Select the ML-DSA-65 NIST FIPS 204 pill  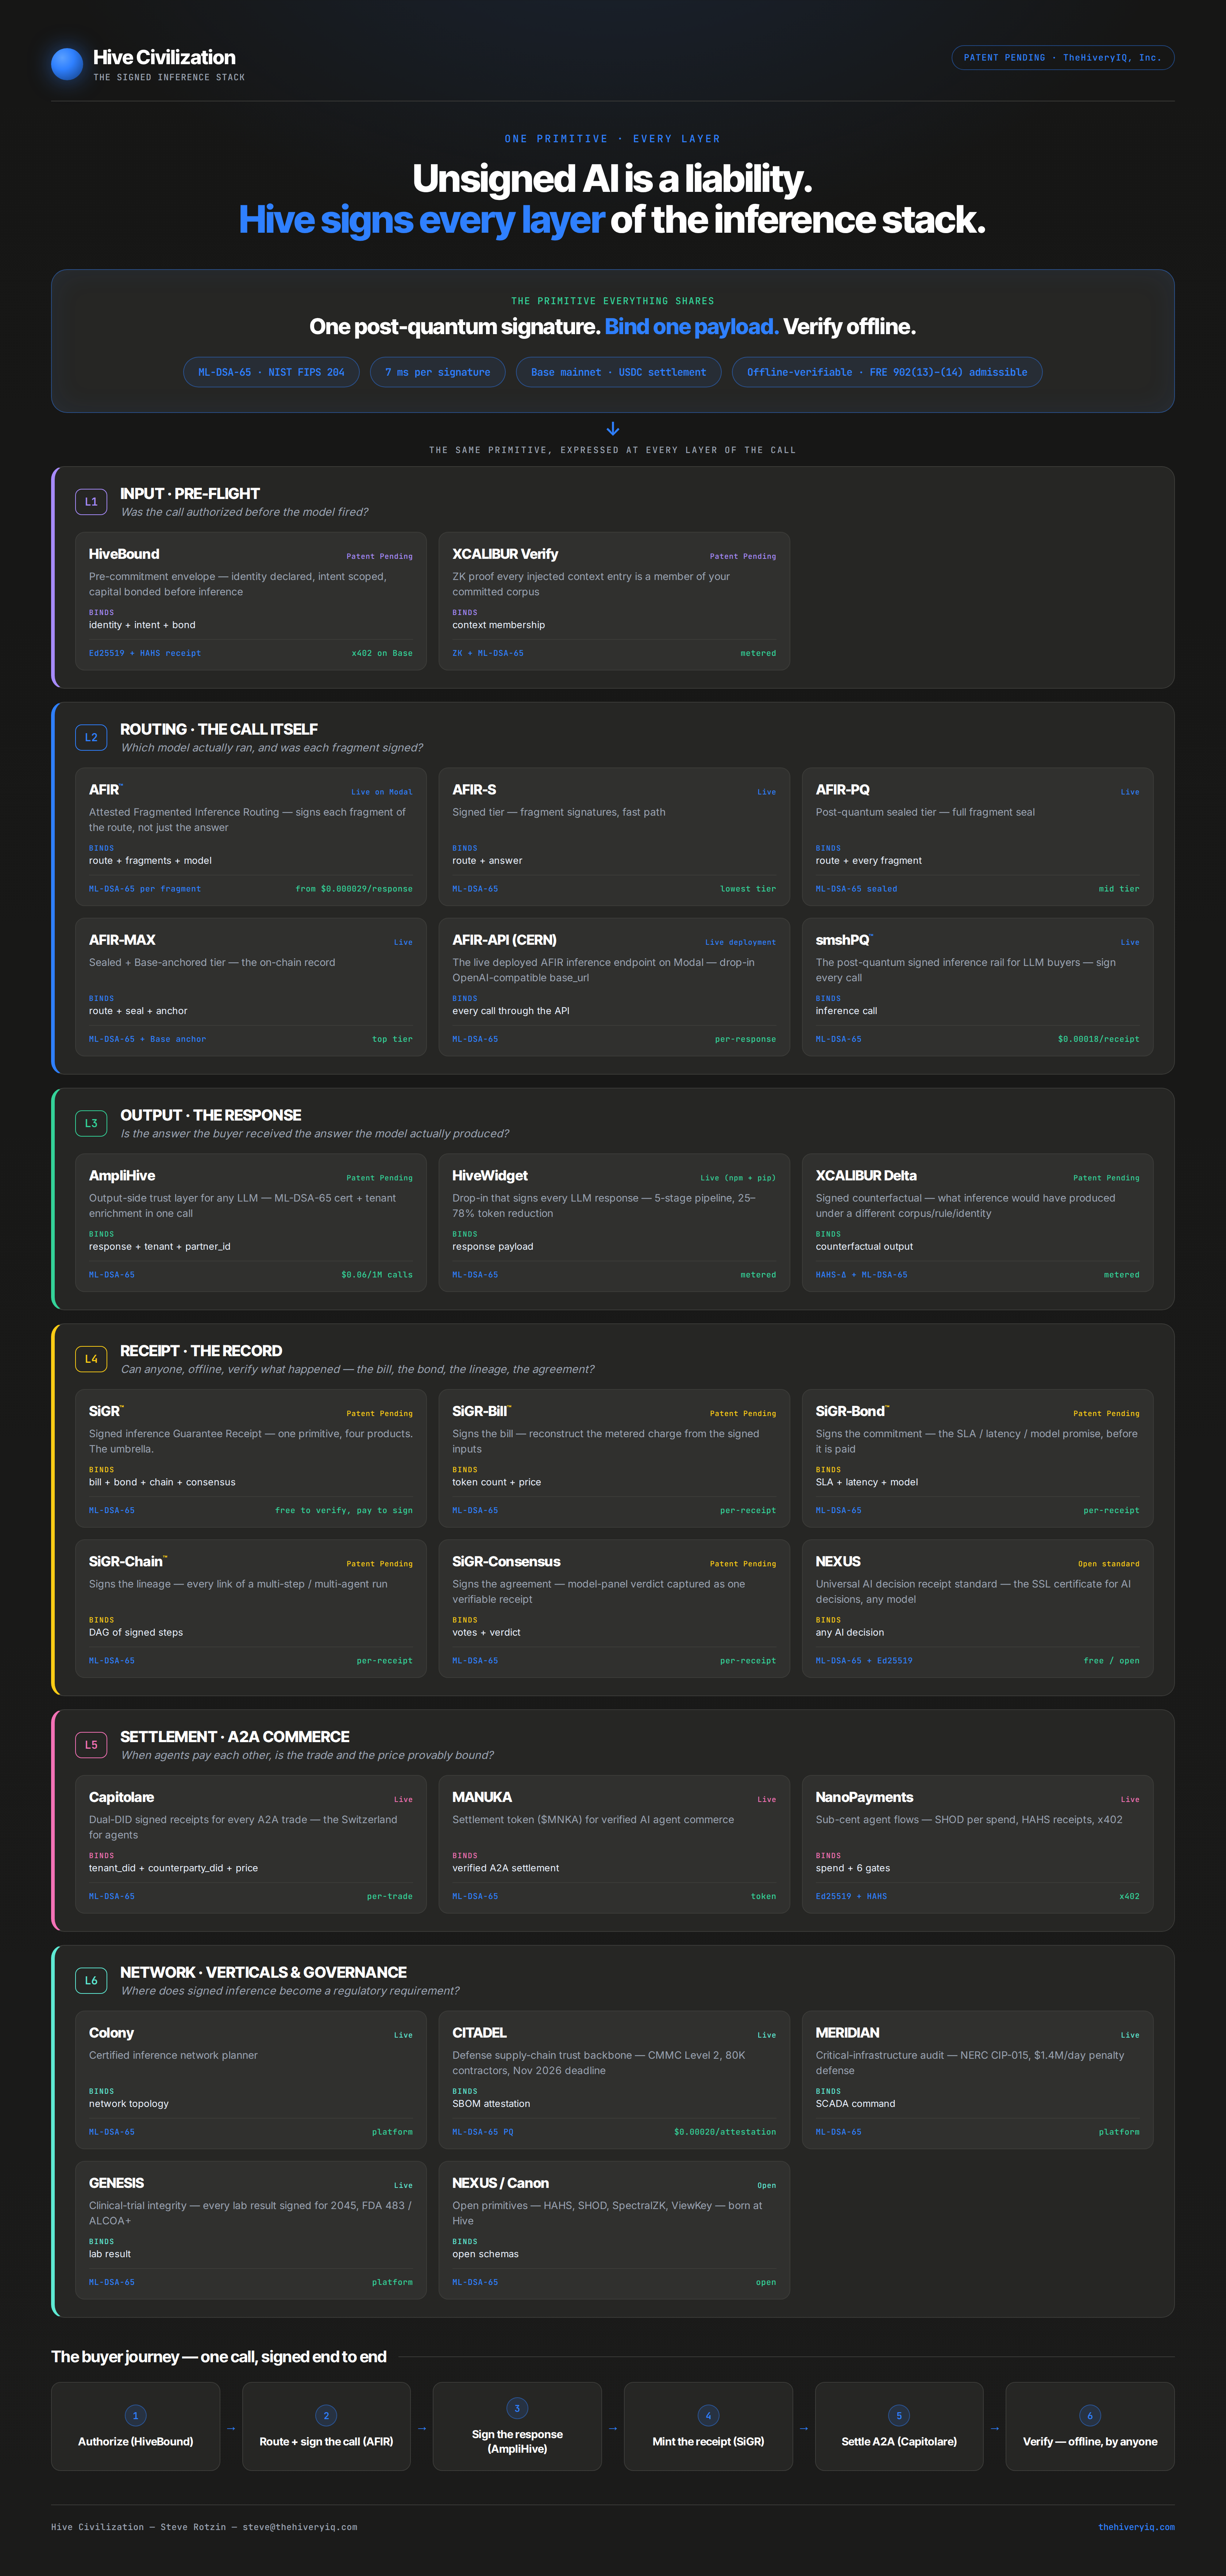tap(271, 372)
